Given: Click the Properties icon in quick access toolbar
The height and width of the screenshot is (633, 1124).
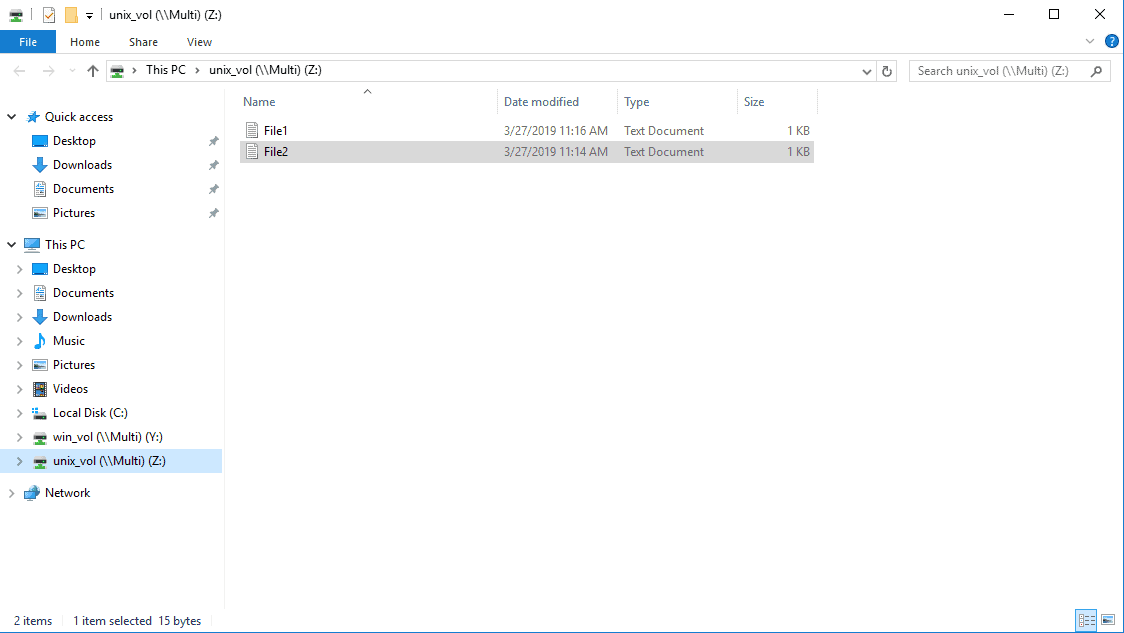Looking at the screenshot, I should point(48,15).
